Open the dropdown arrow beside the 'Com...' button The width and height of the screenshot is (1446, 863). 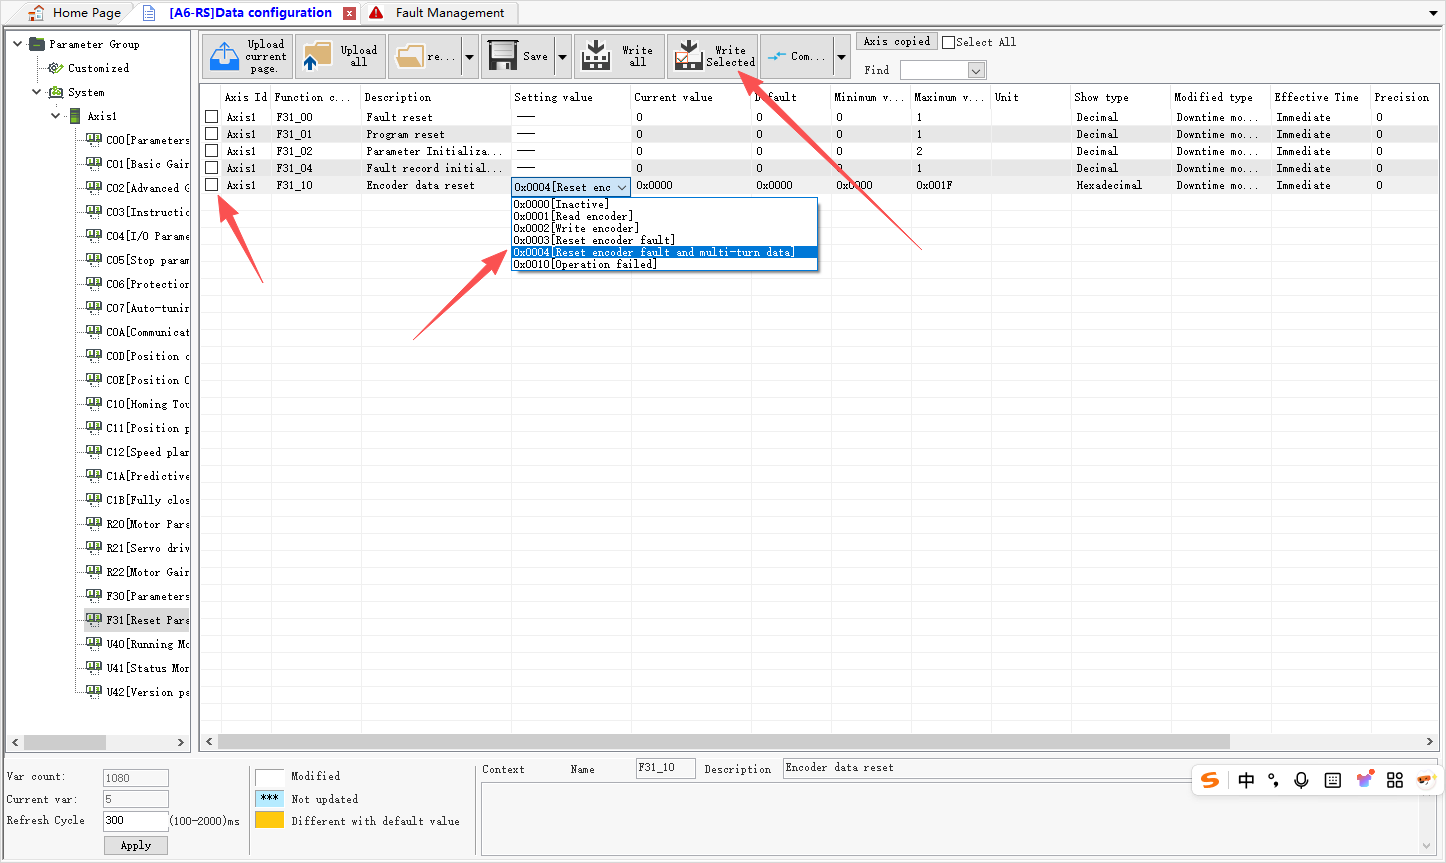point(841,57)
